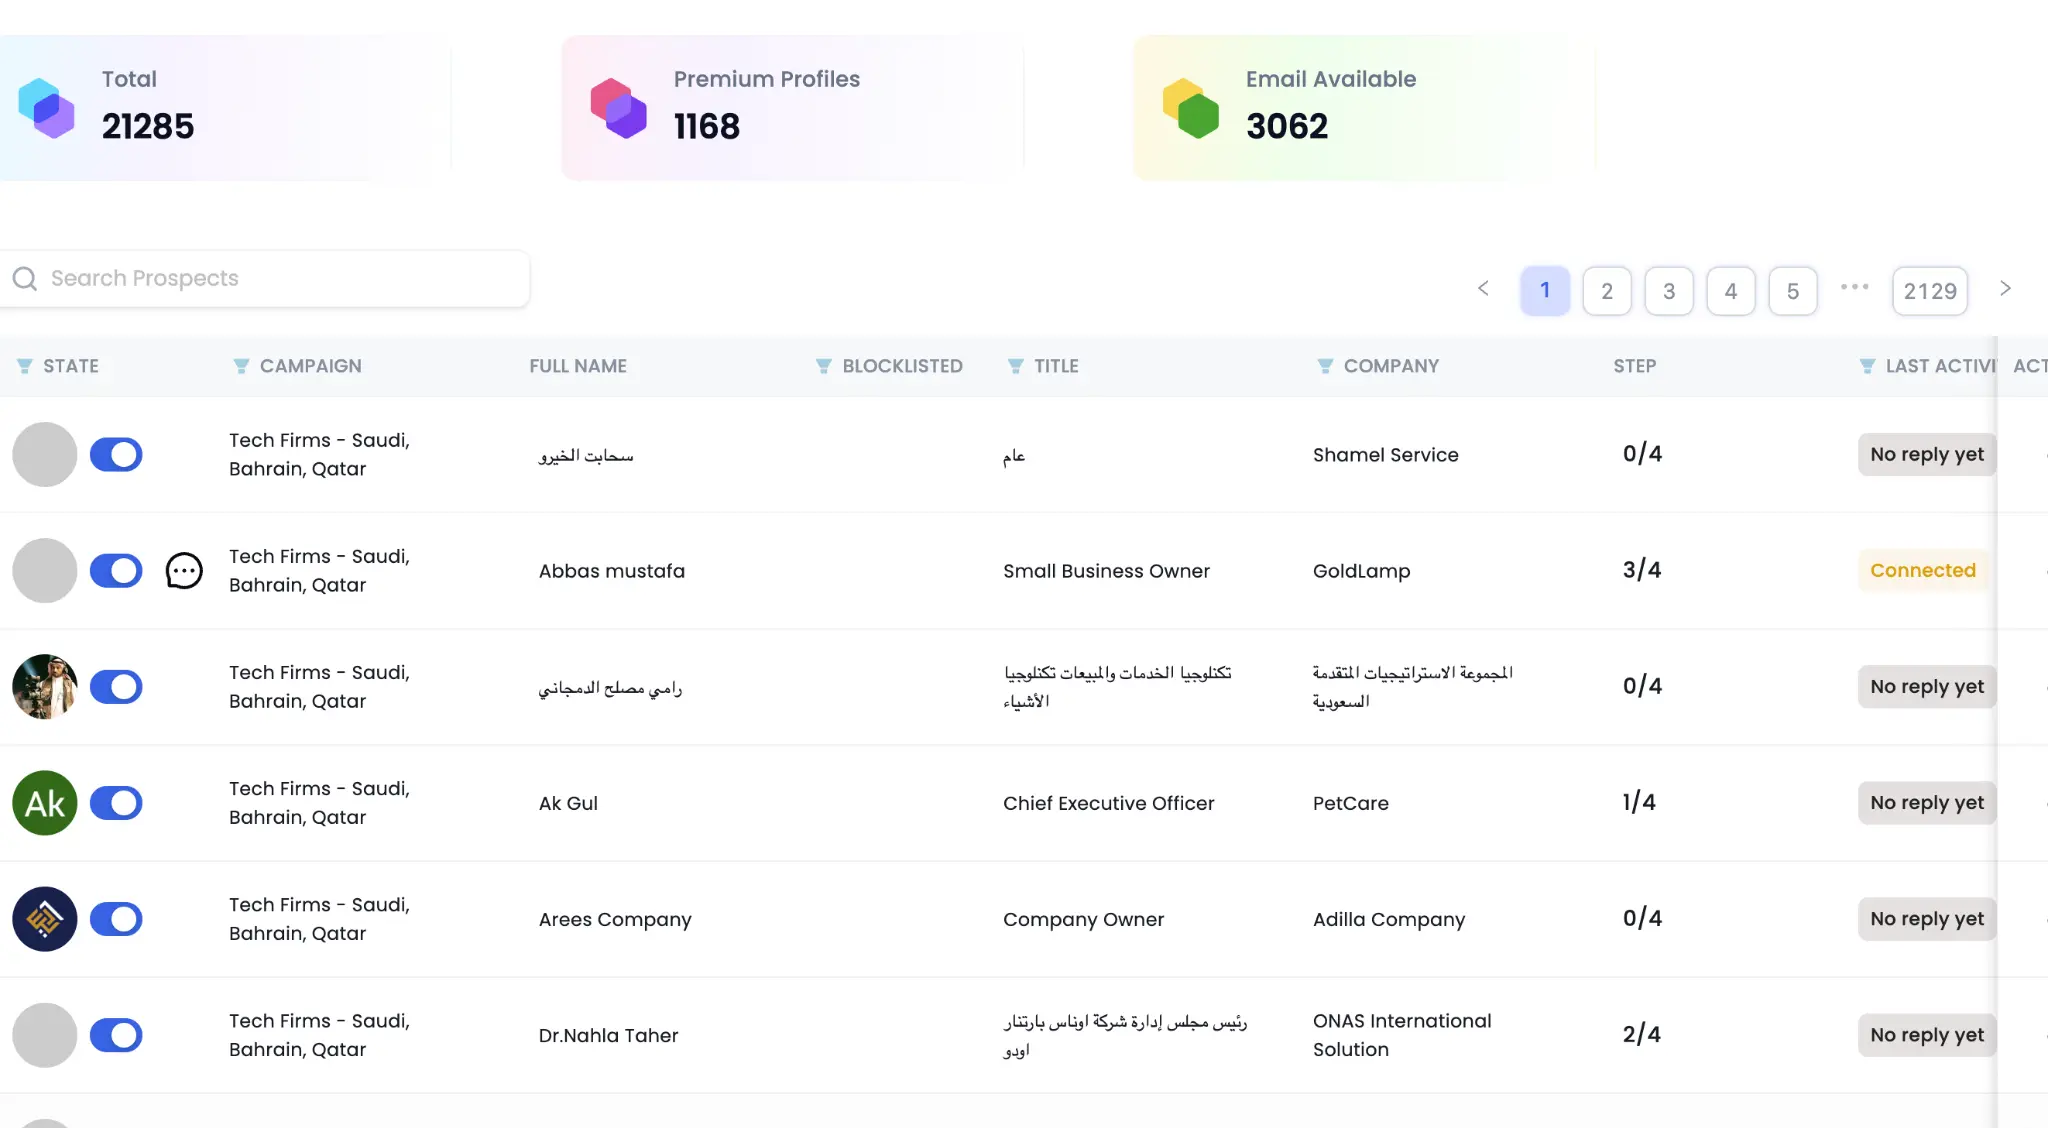Jump to last page 2129
Screen dimensions: 2048x1128
tap(1929, 290)
